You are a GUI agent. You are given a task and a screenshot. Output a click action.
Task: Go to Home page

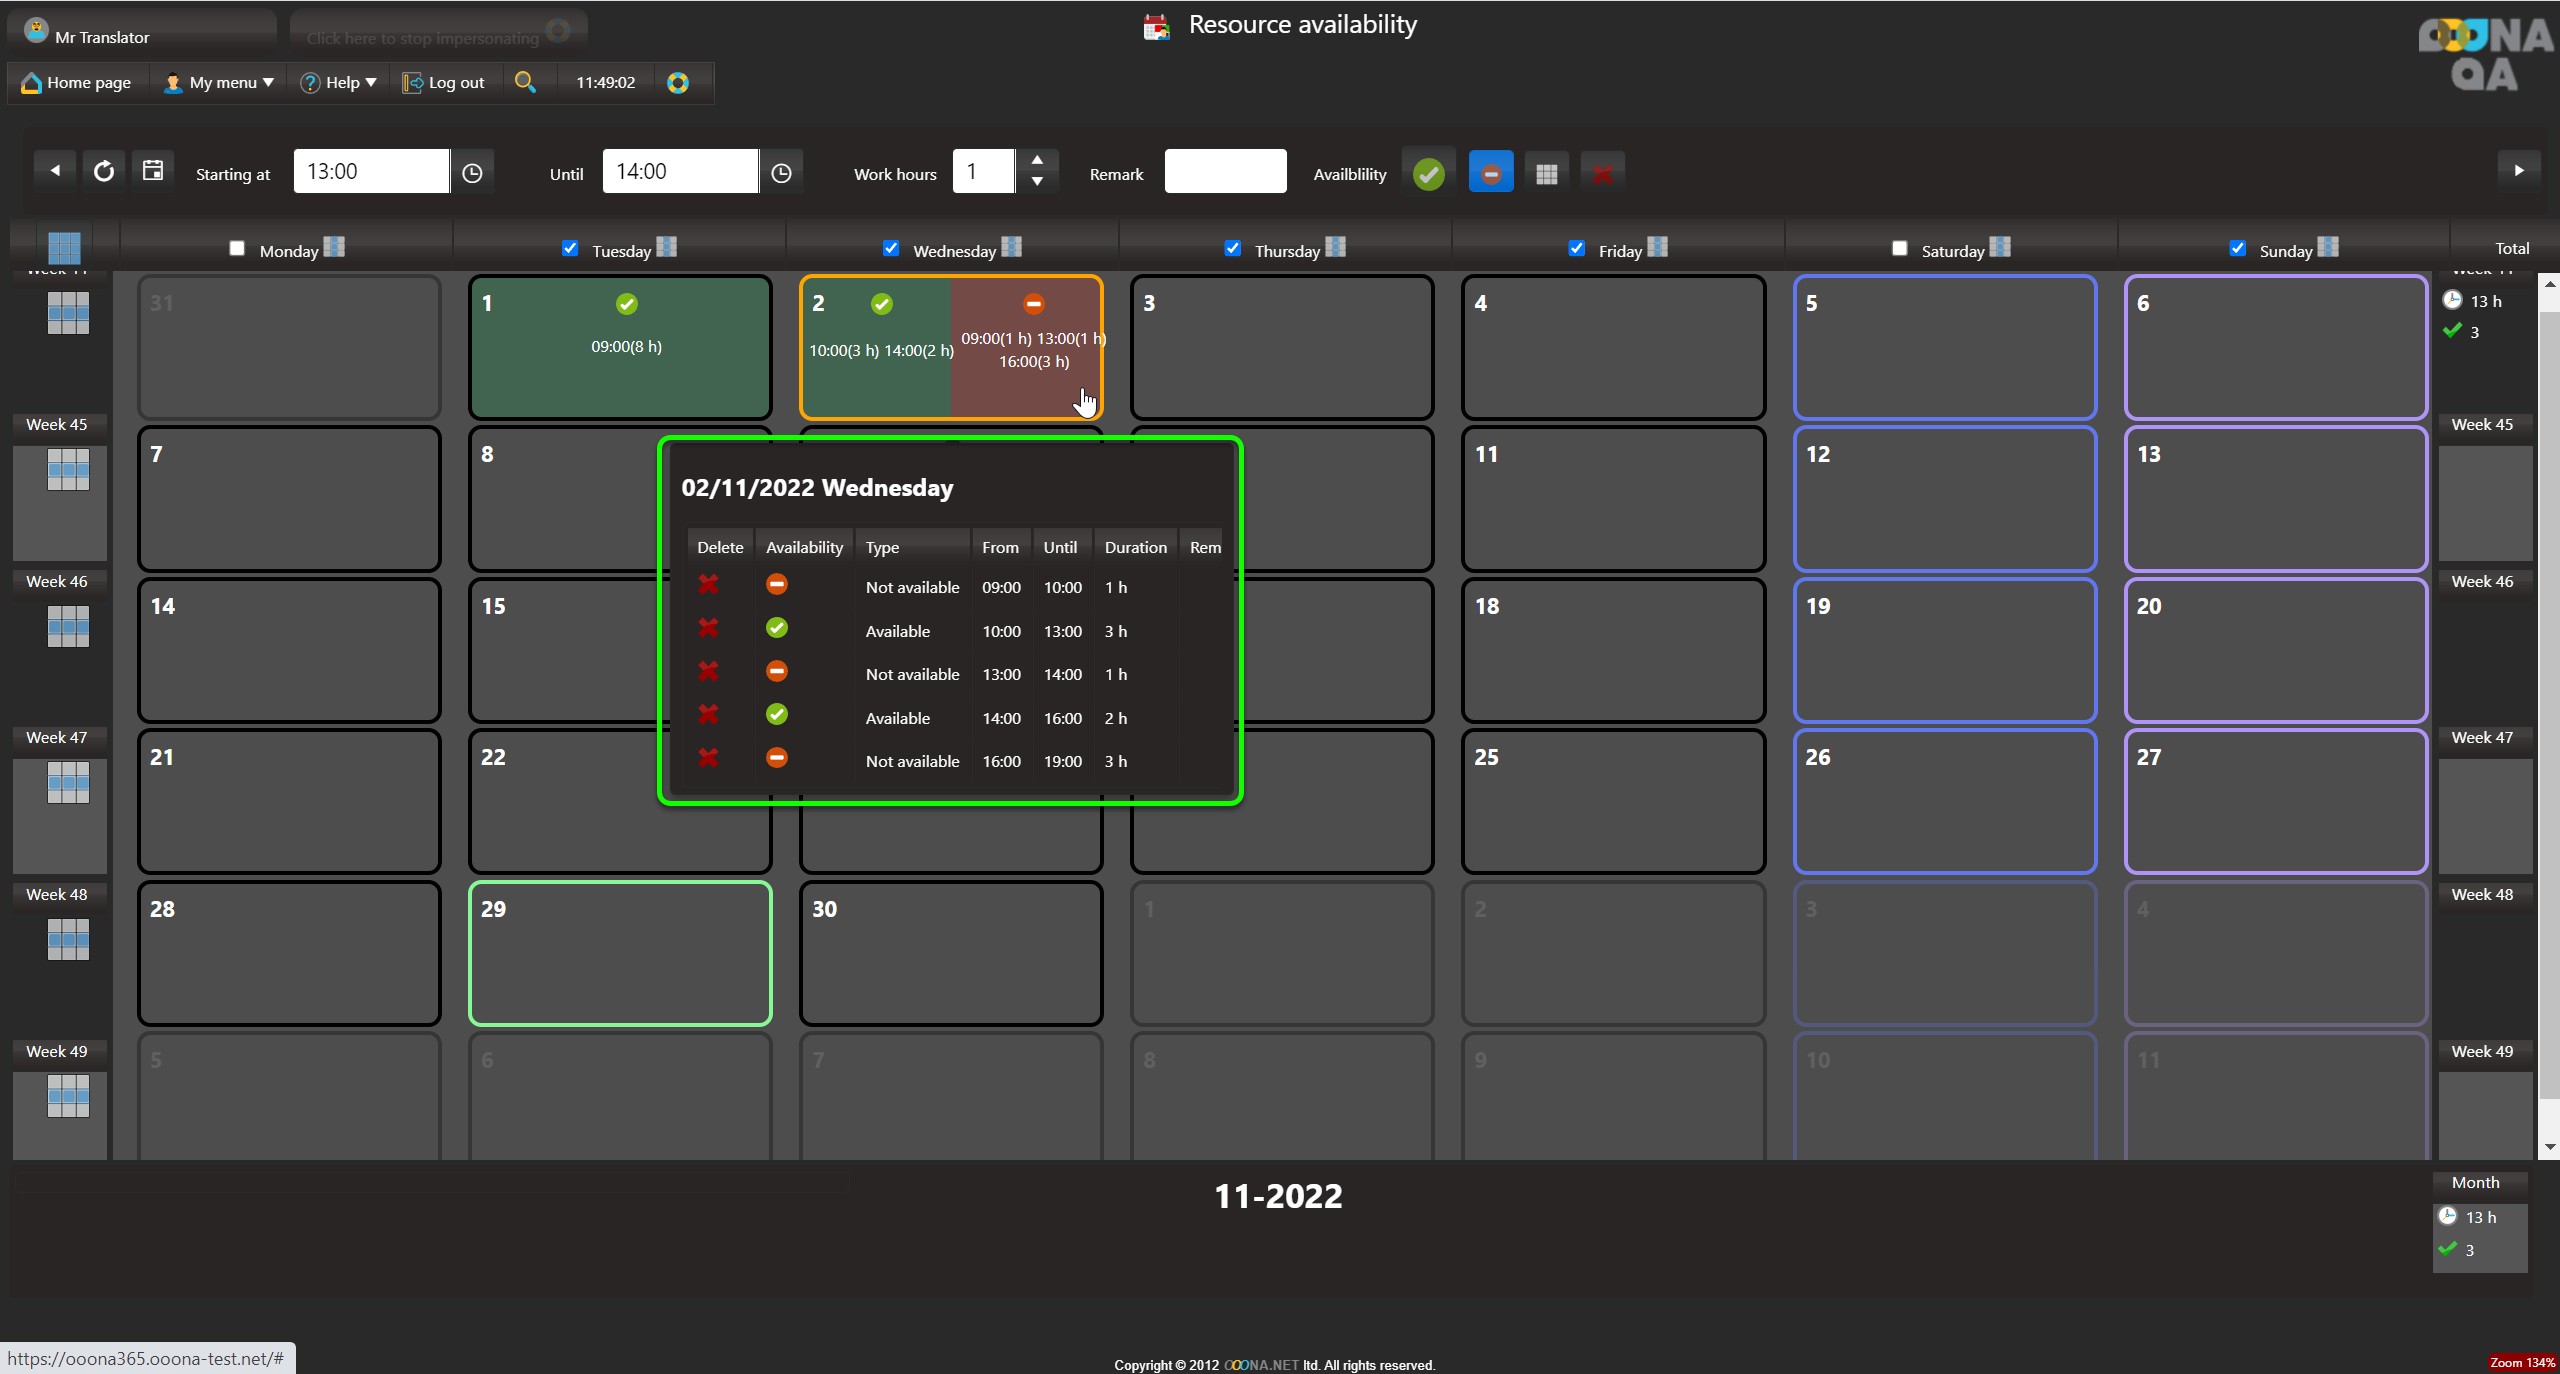click(x=76, y=82)
